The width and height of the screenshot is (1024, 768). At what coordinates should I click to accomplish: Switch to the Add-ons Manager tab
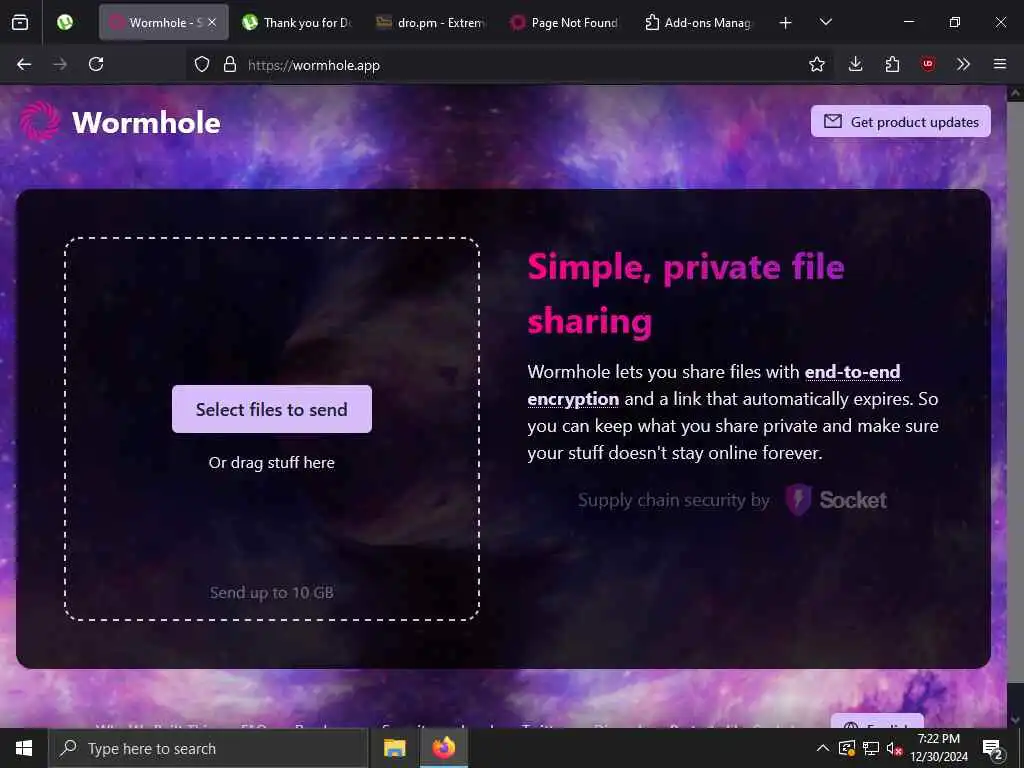699,23
